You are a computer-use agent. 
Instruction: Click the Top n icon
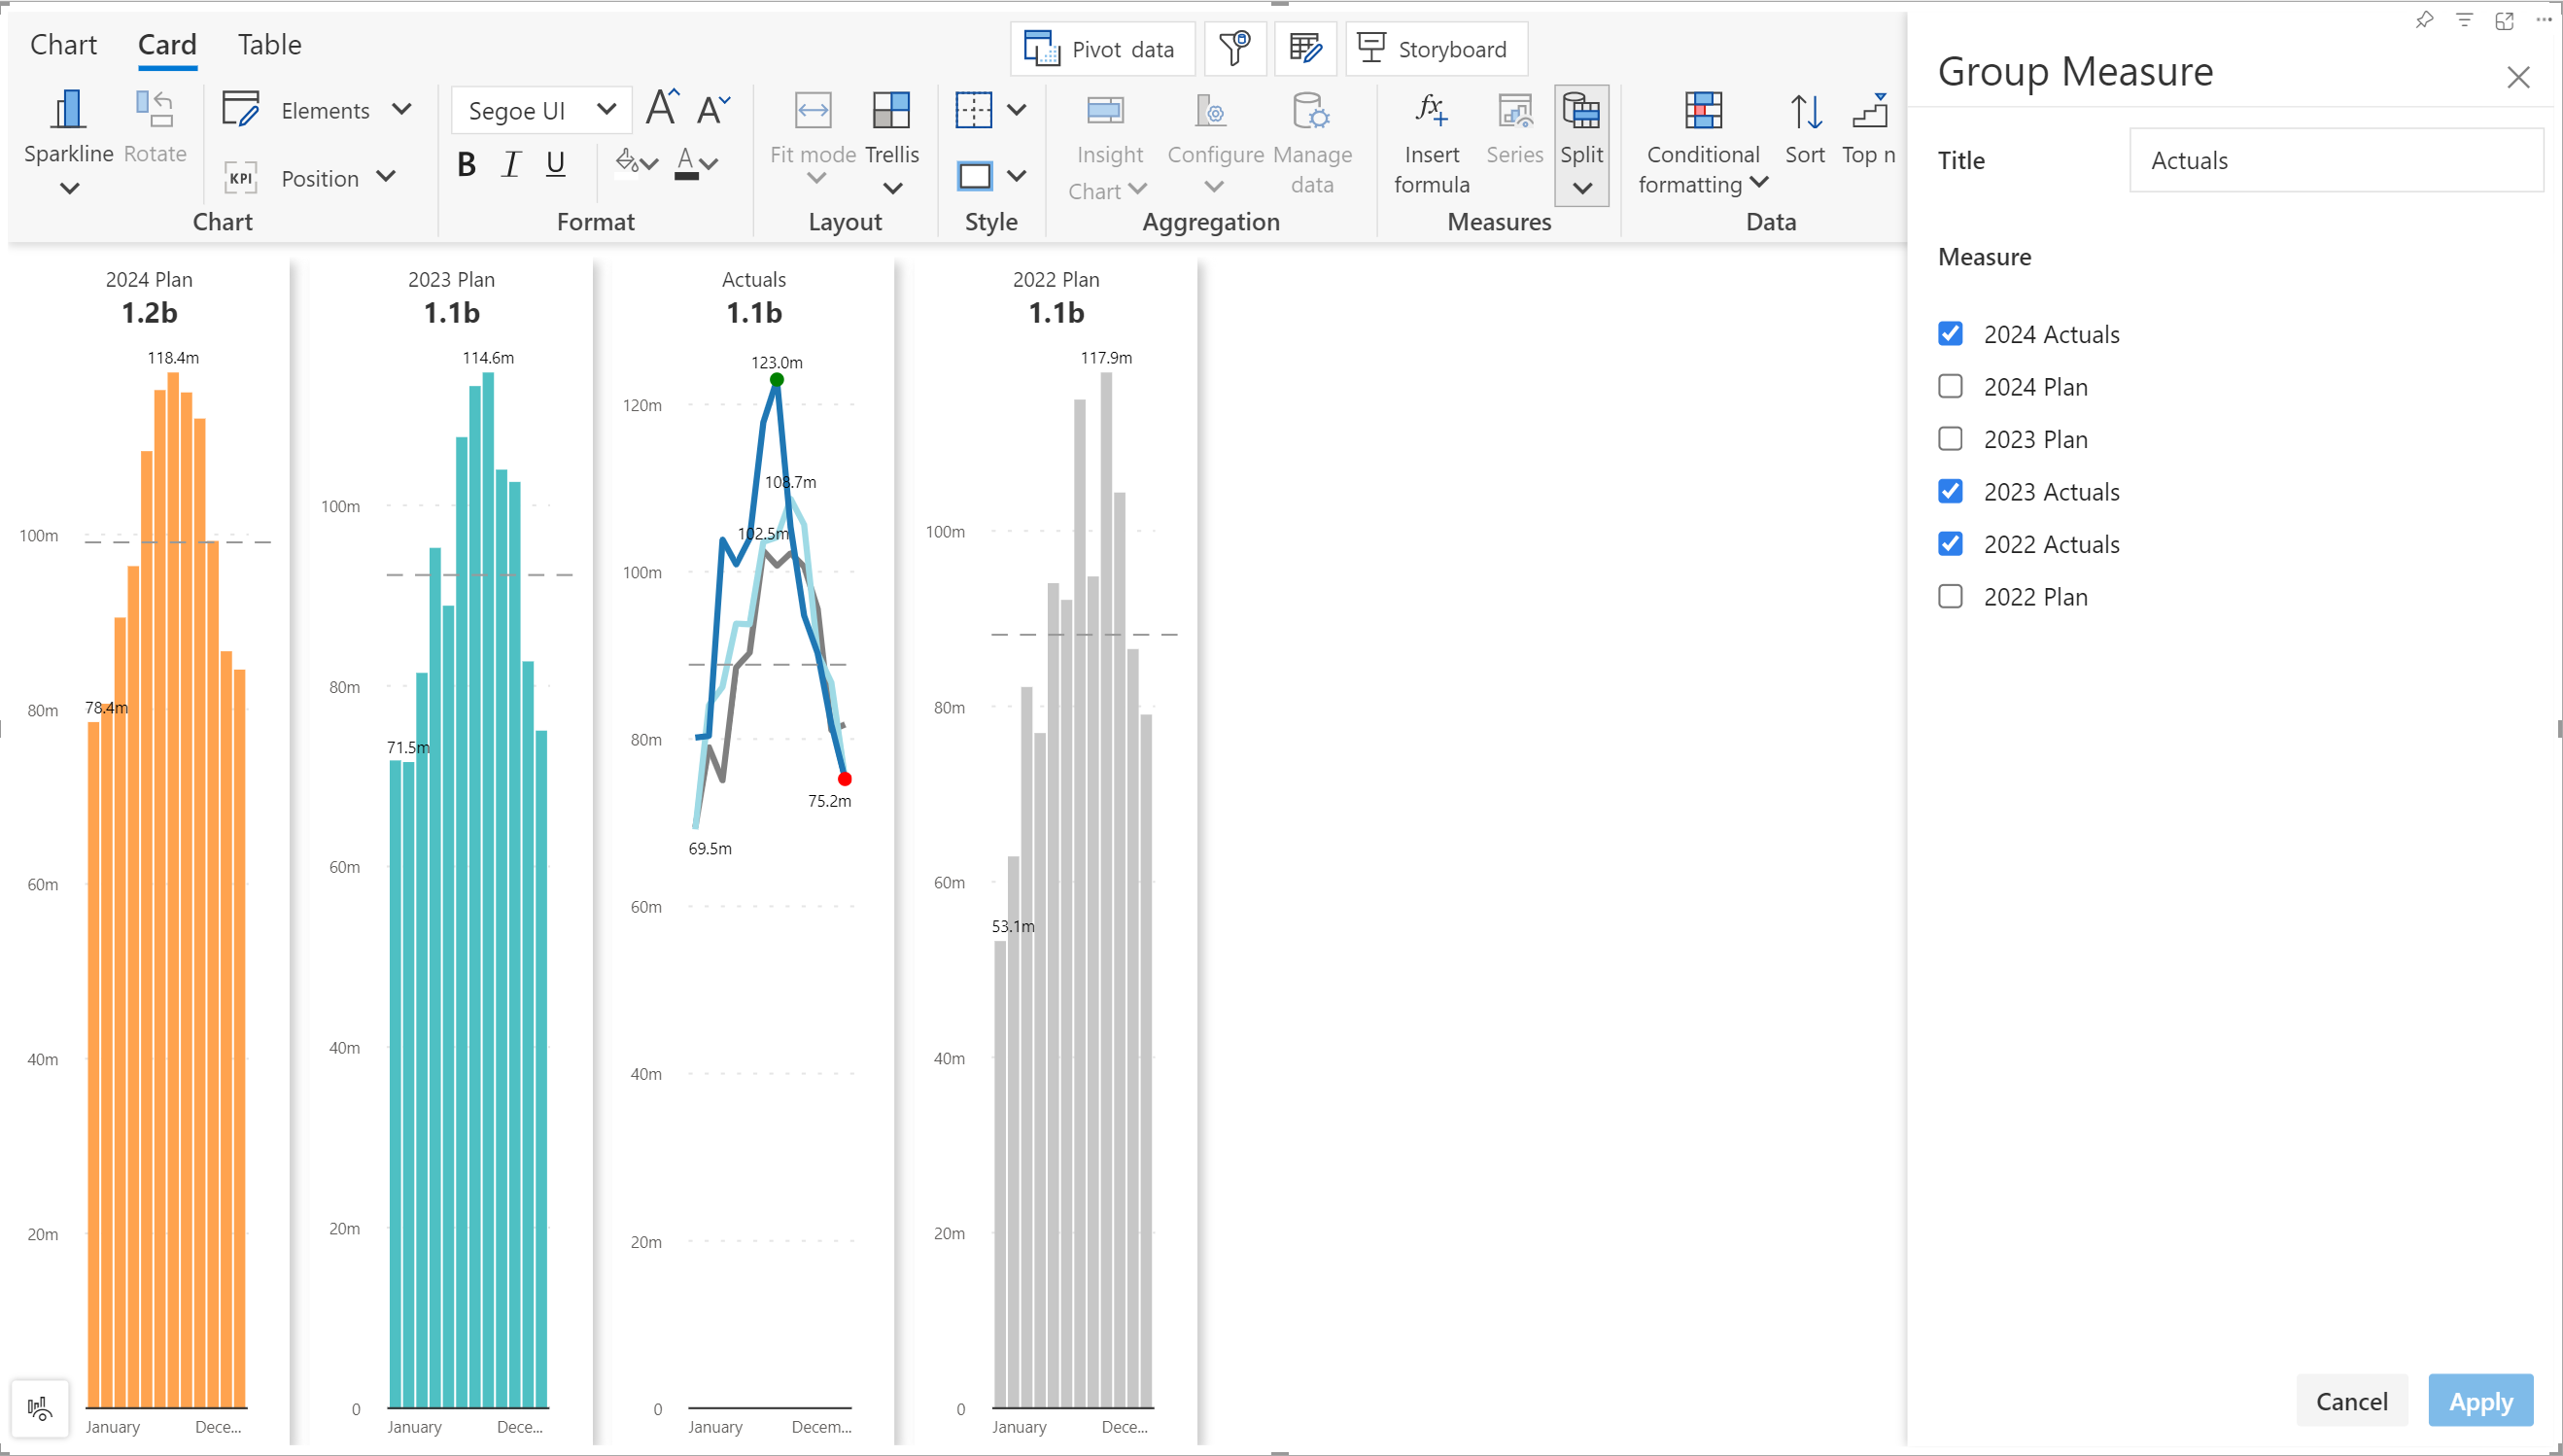pos(1868,112)
